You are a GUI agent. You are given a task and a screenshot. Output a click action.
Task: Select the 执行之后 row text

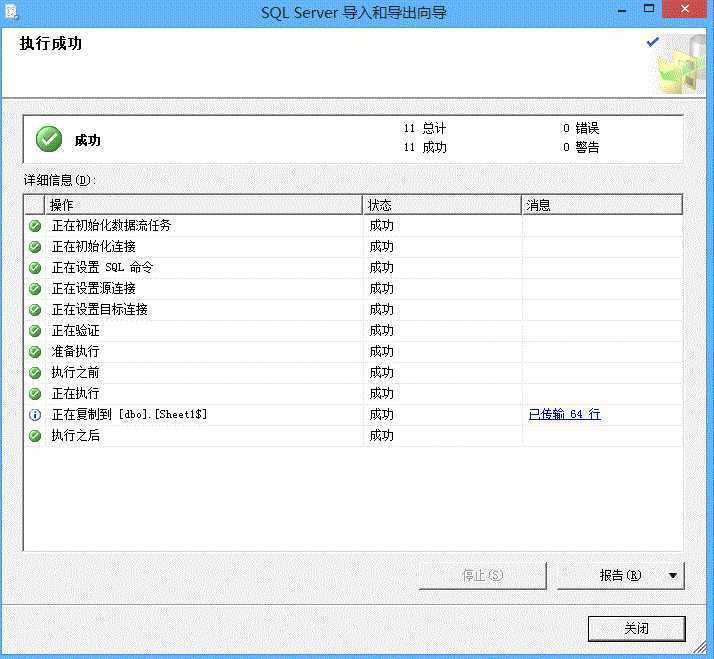pyautogui.click(x=75, y=435)
